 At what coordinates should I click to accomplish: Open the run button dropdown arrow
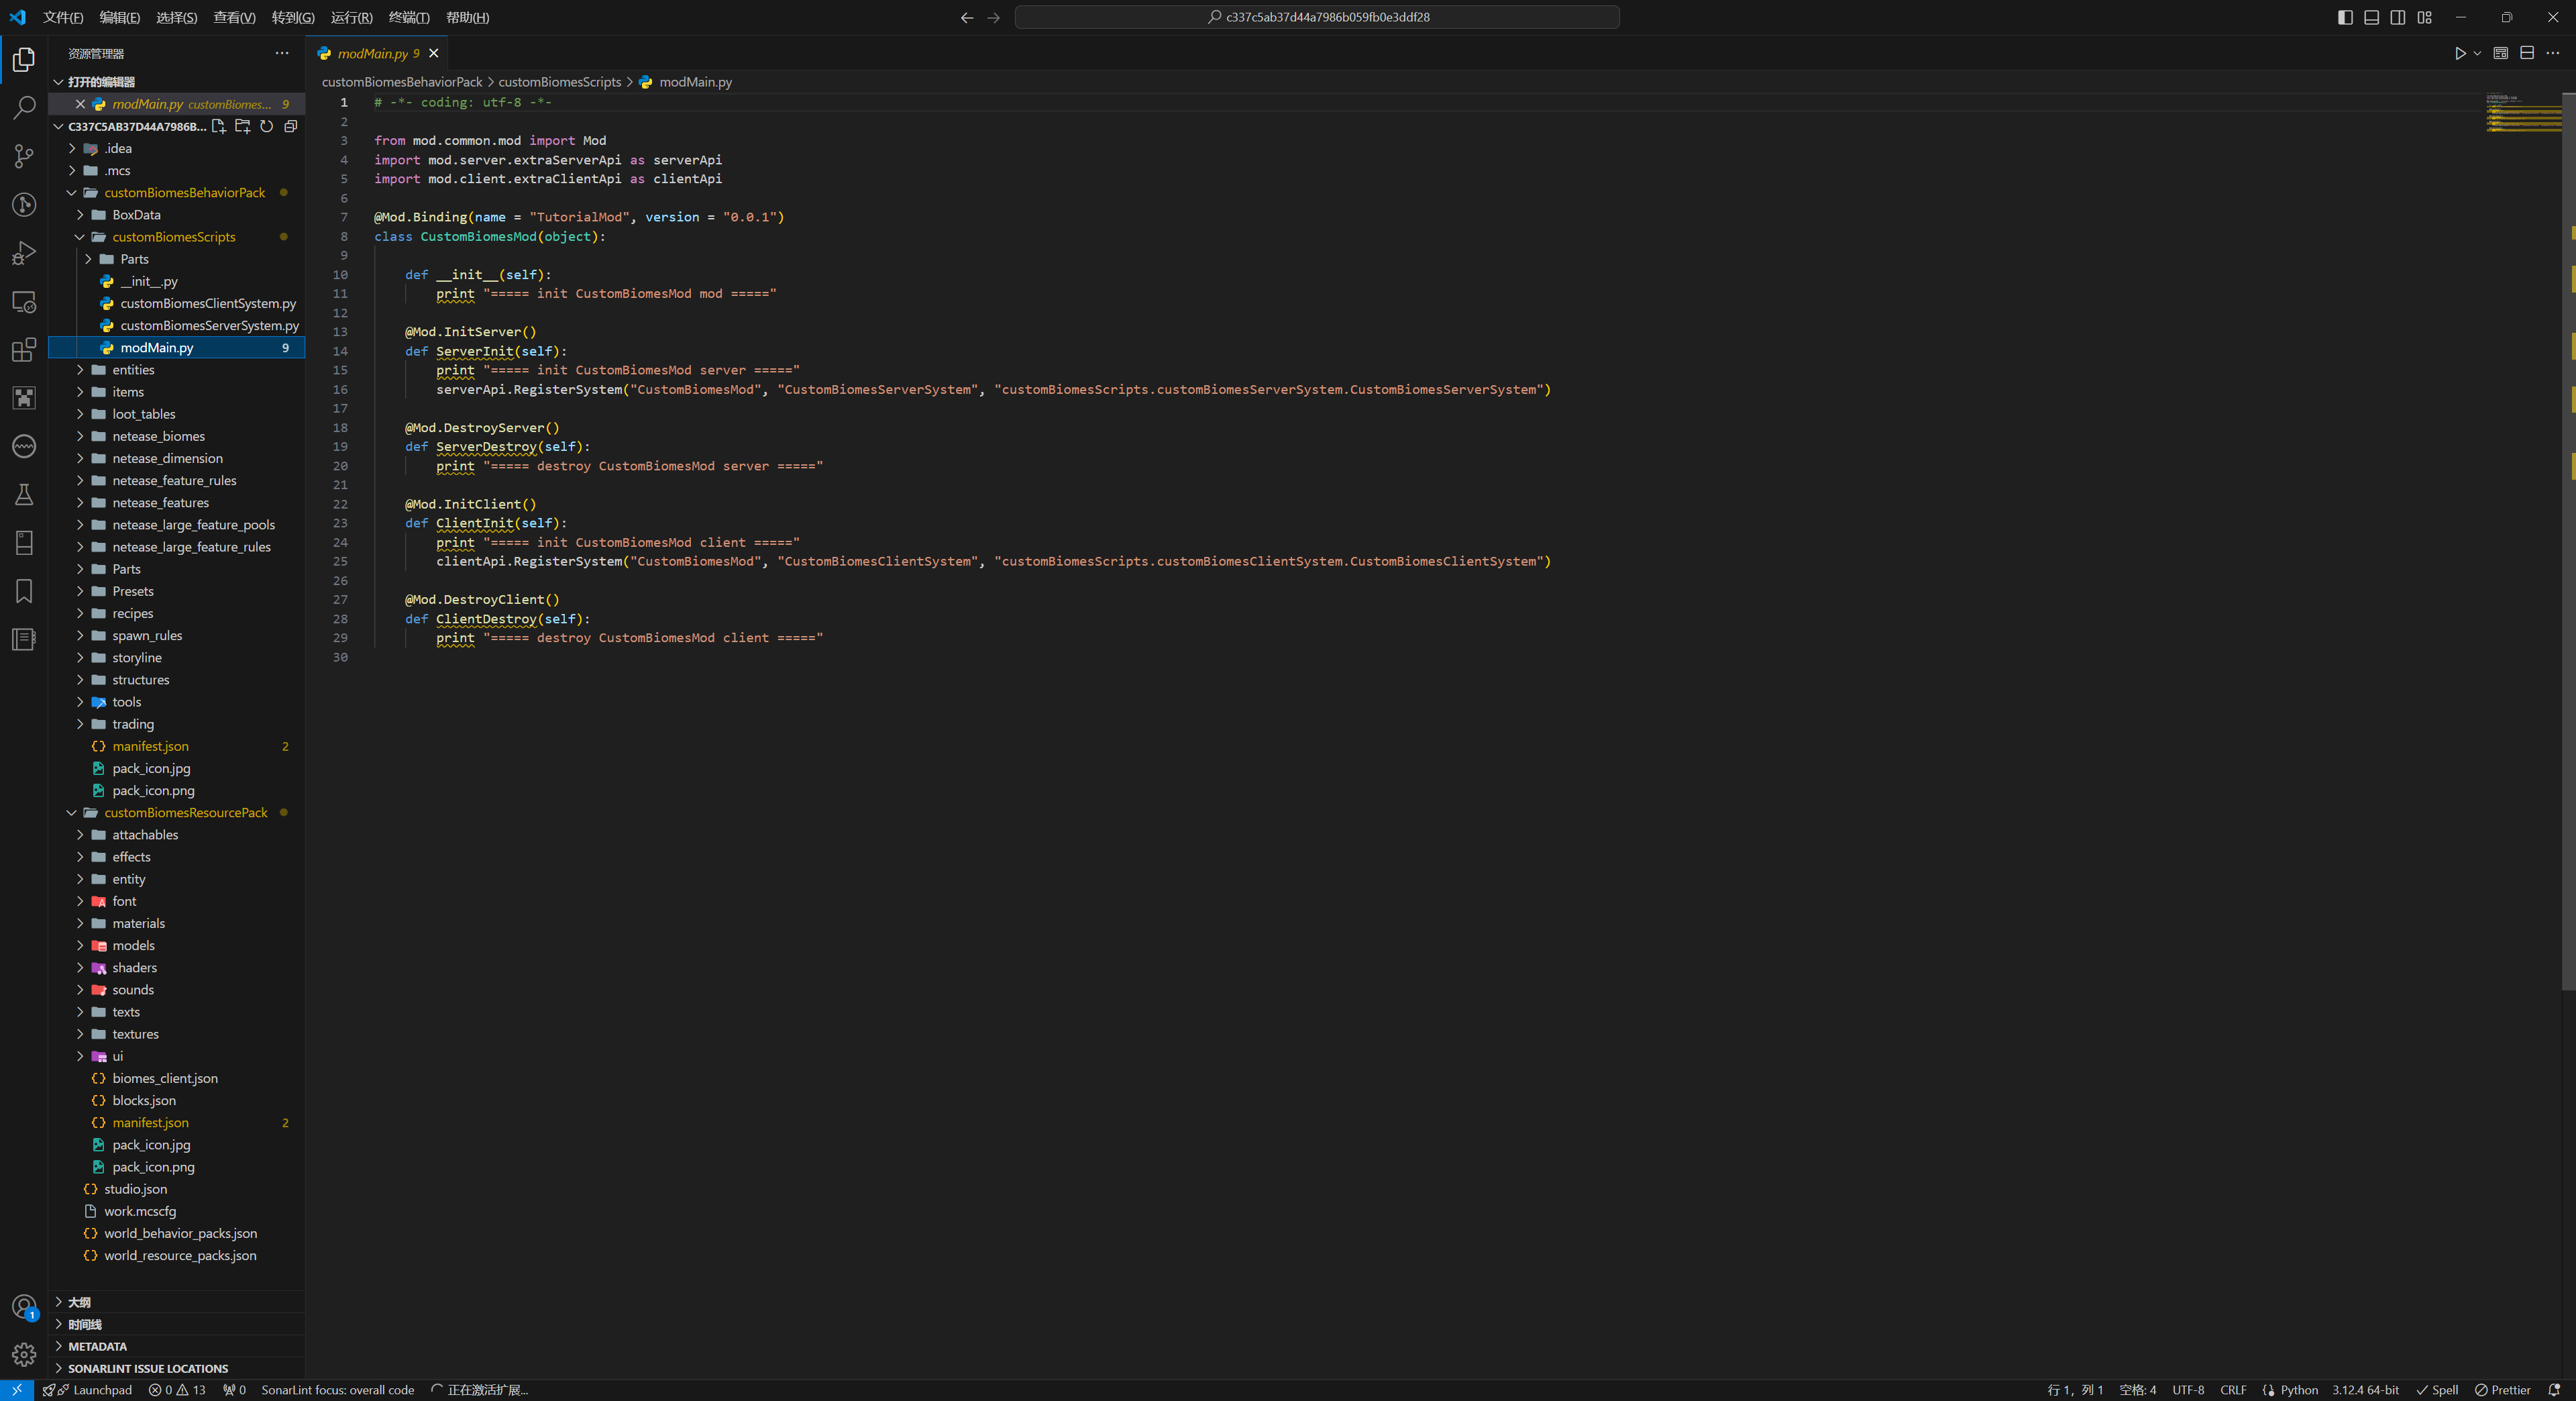pos(2477,54)
